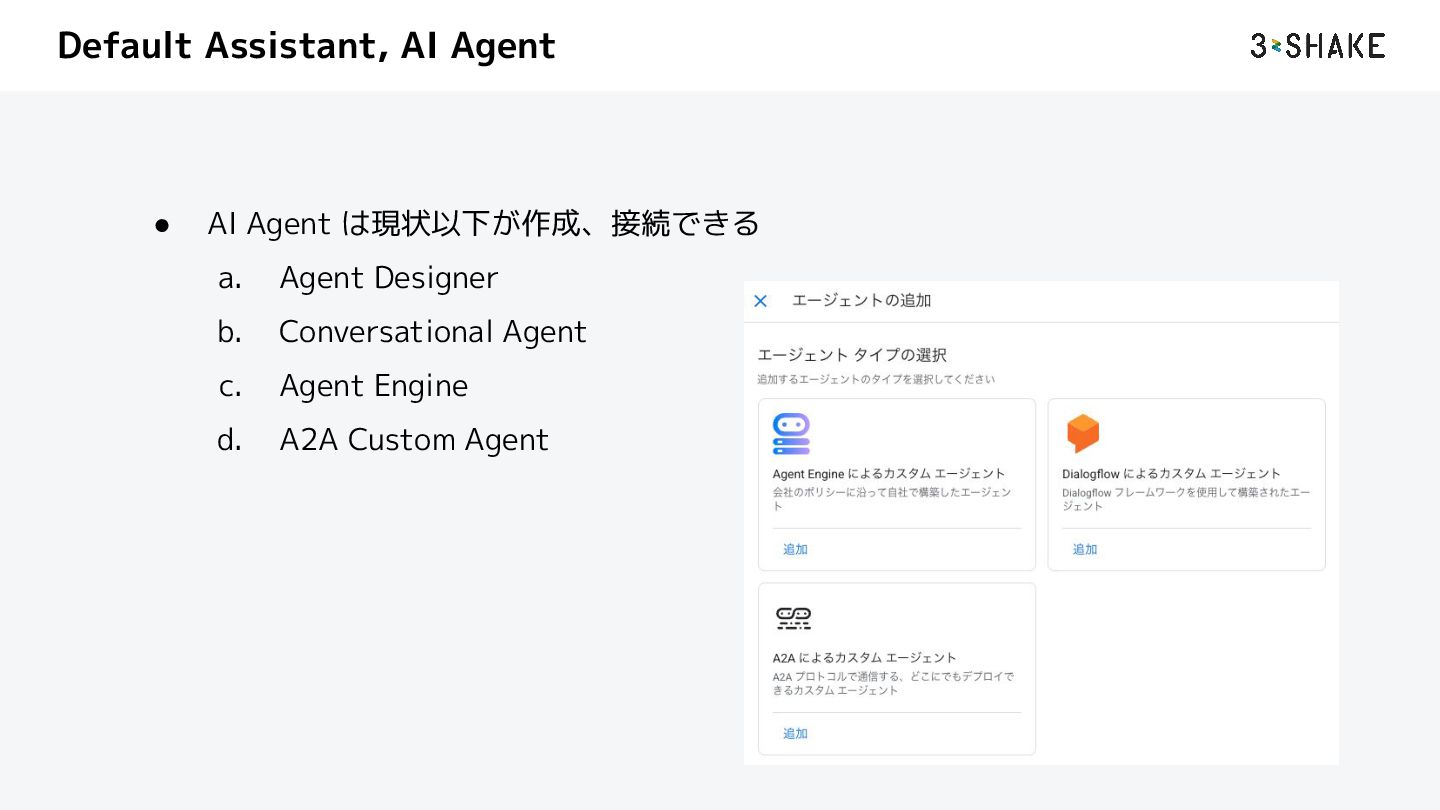The height and width of the screenshot is (810, 1440).
Task: Close the エージェントの追加 dialog with X
Action: [x=760, y=301]
